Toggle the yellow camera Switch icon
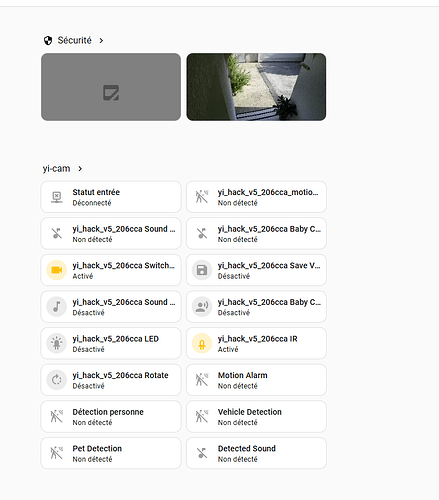This screenshot has width=439, height=500. [x=57, y=270]
